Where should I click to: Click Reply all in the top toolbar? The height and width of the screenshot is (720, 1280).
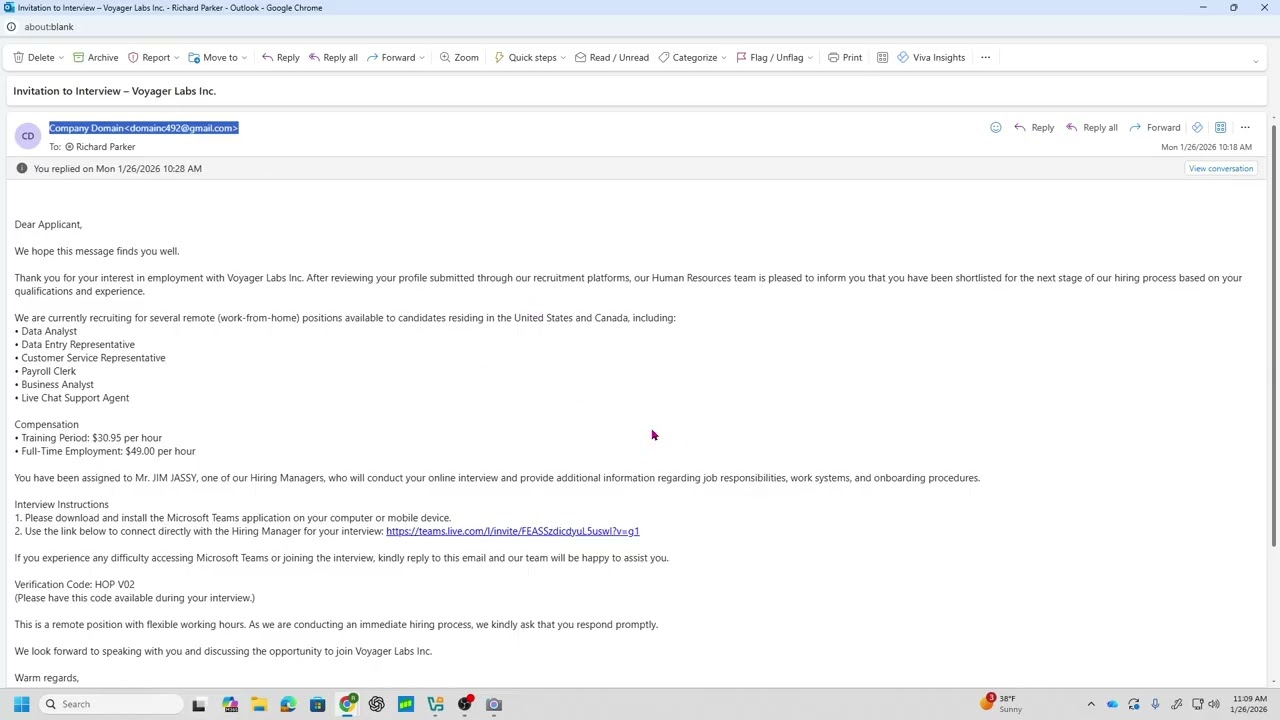(333, 57)
